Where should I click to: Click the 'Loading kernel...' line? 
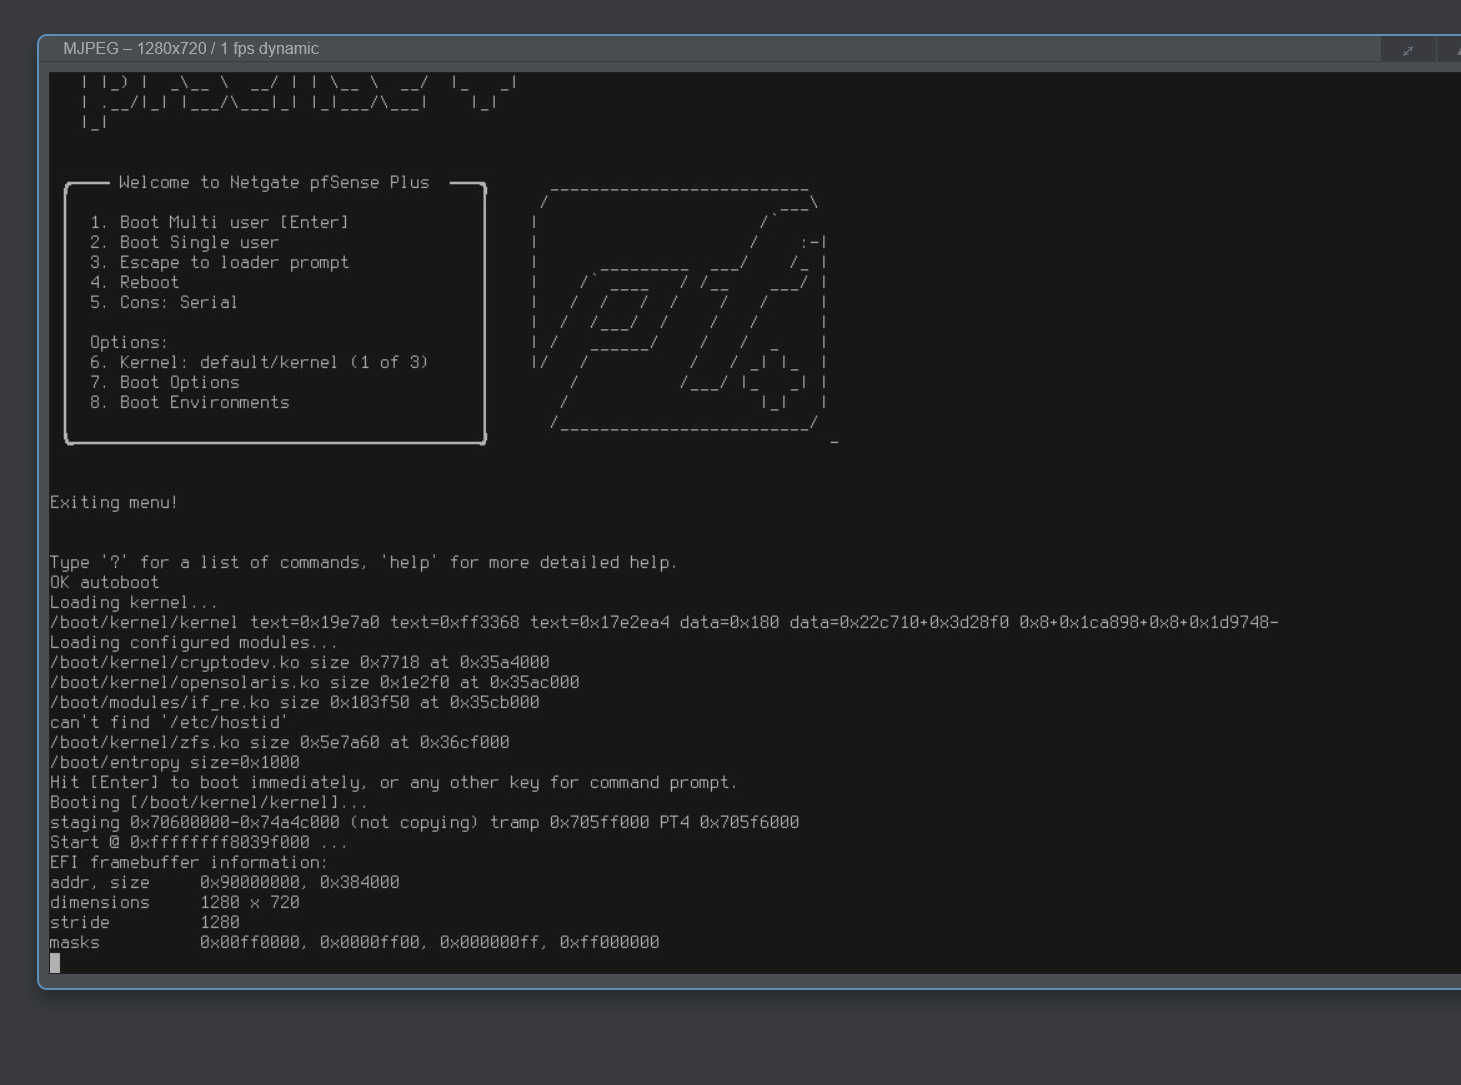[134, 602]
